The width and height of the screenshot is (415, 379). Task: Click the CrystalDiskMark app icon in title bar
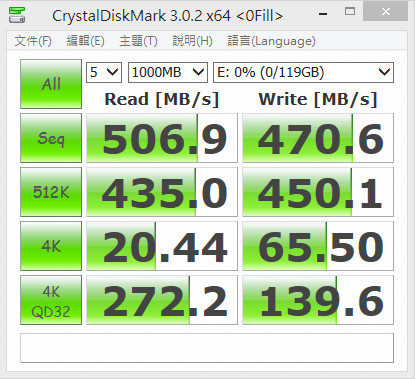pyautogui.click(x=17, y=15)
